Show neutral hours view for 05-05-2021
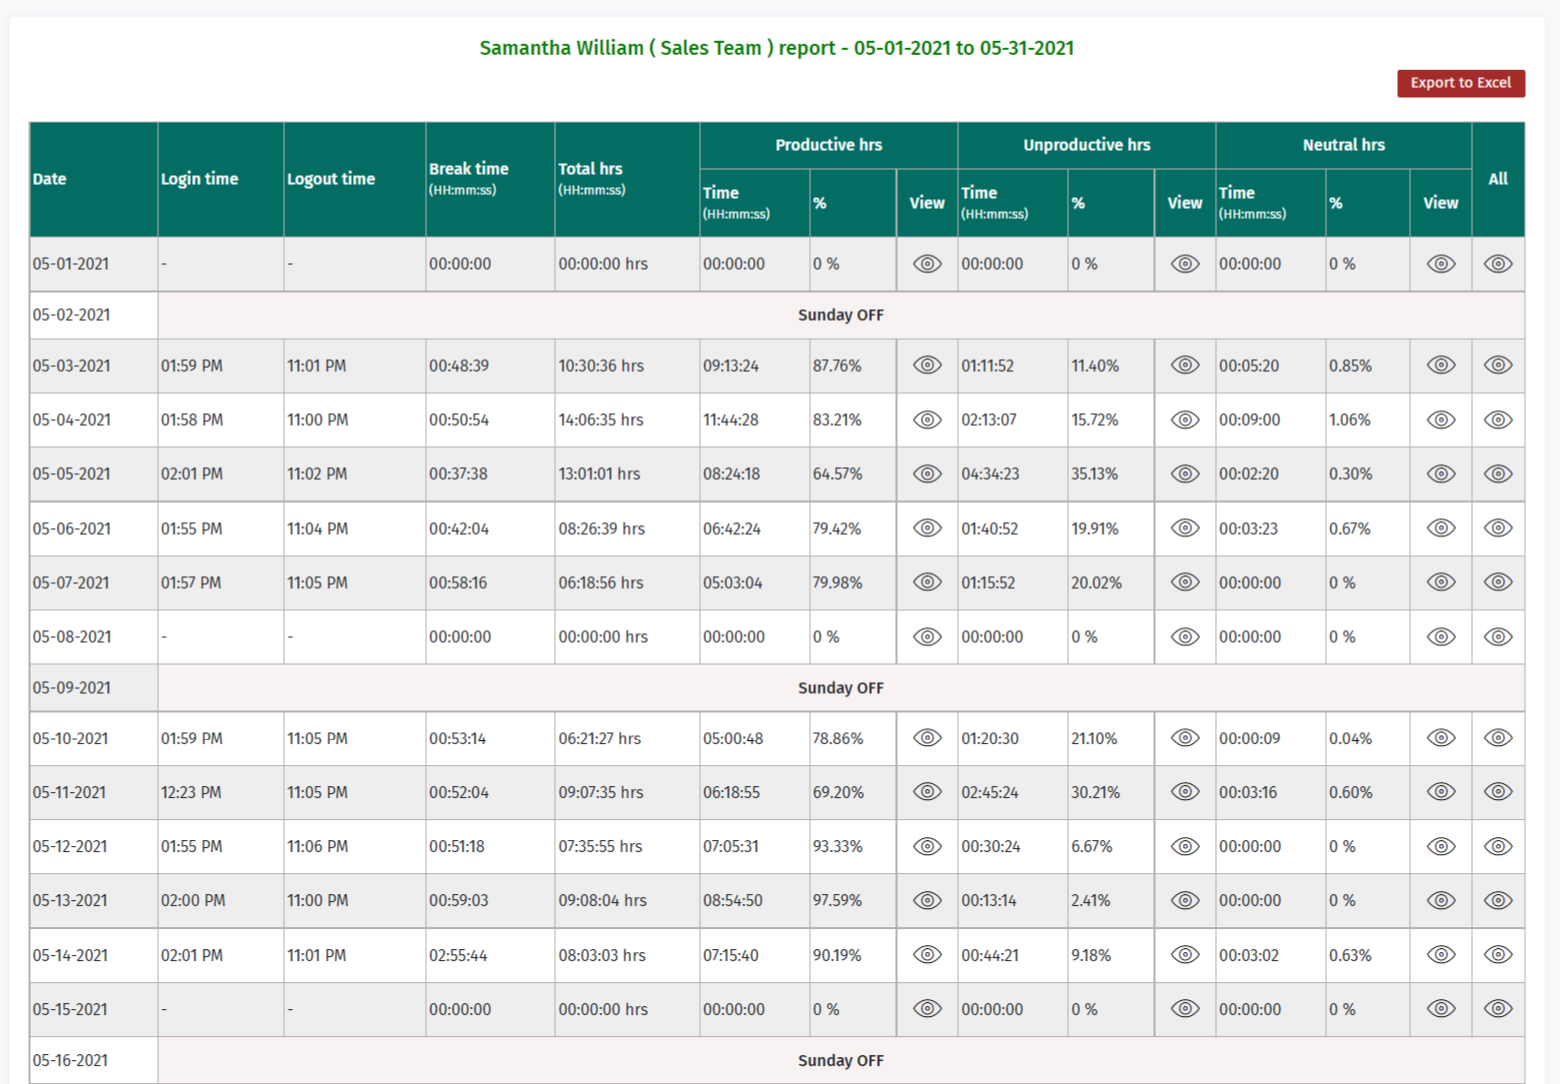Image resolution: width=1560 pixels, height=1084 pixels. tap(1441, 474)
